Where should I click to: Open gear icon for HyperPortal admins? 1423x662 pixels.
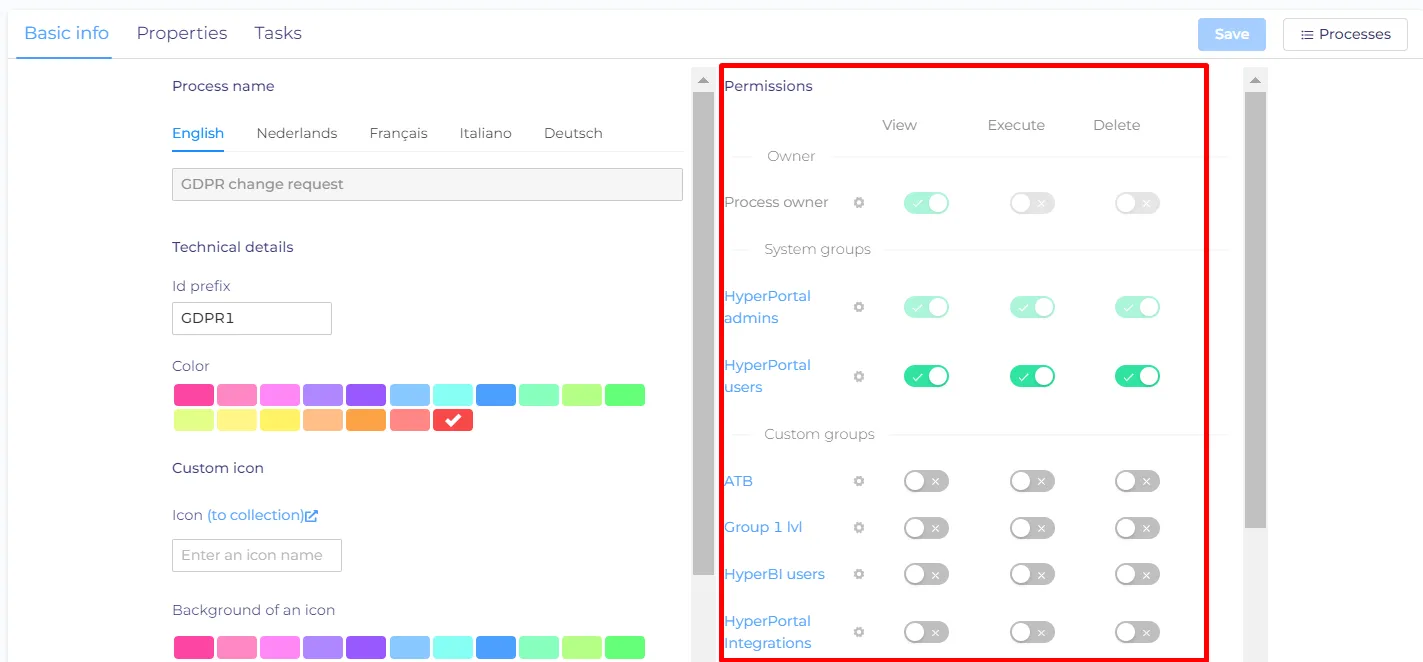[x=858, y=307]
